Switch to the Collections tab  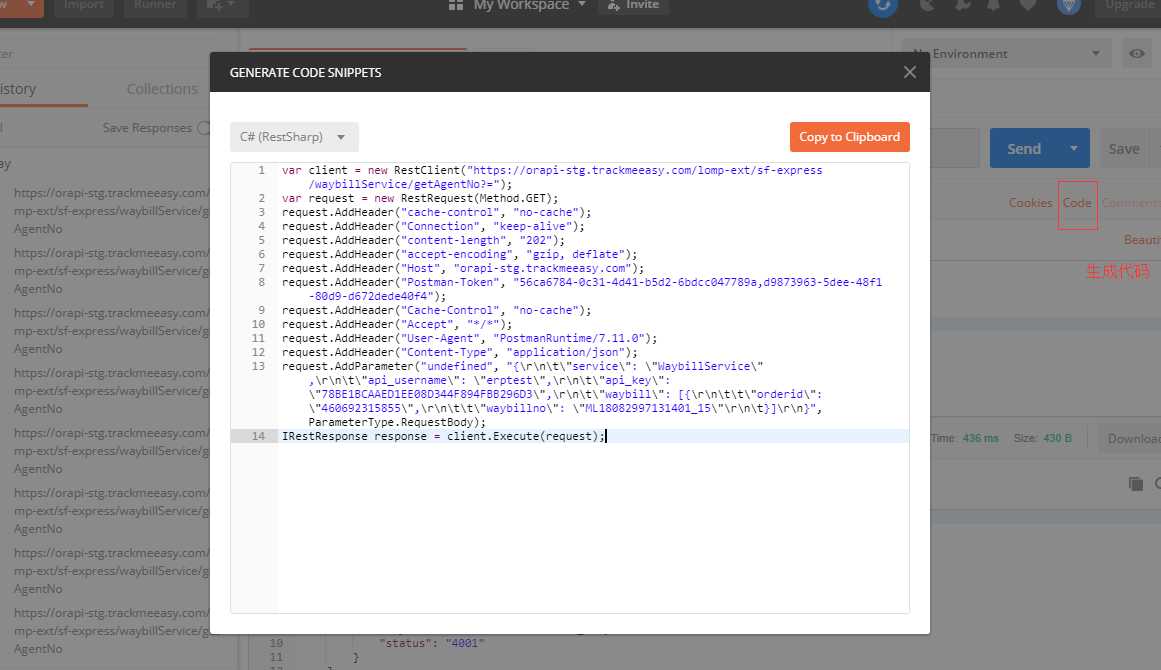pyautogui.click(x=162, y=89)
